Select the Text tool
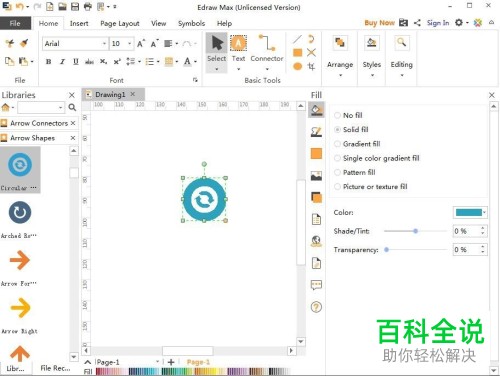This screenshot has height=376, width=500. [238, 49]
